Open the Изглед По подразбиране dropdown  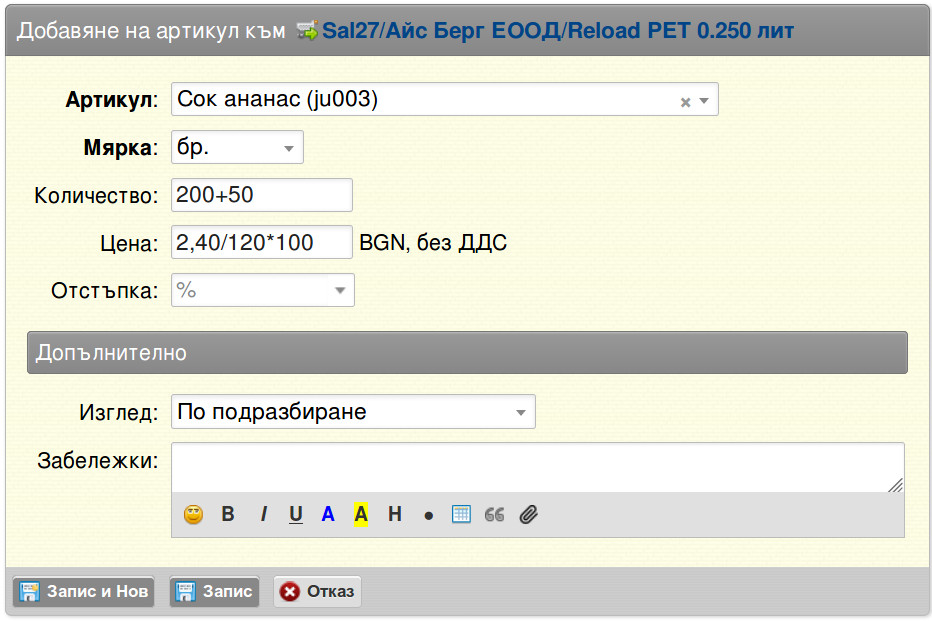click(x=353, y=412)
